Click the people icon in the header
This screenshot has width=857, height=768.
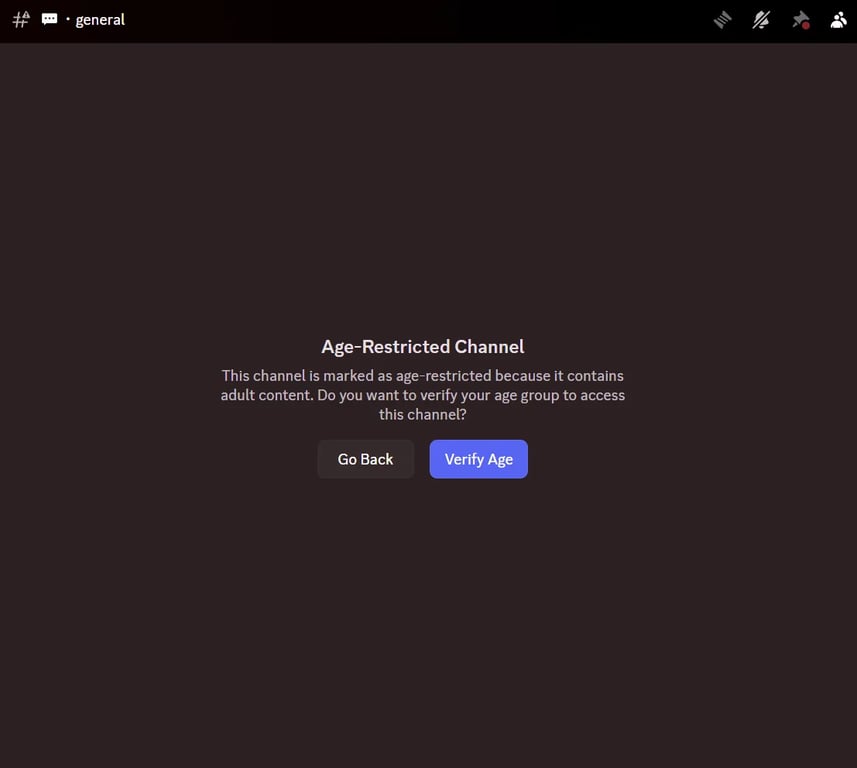click(838, 19)
